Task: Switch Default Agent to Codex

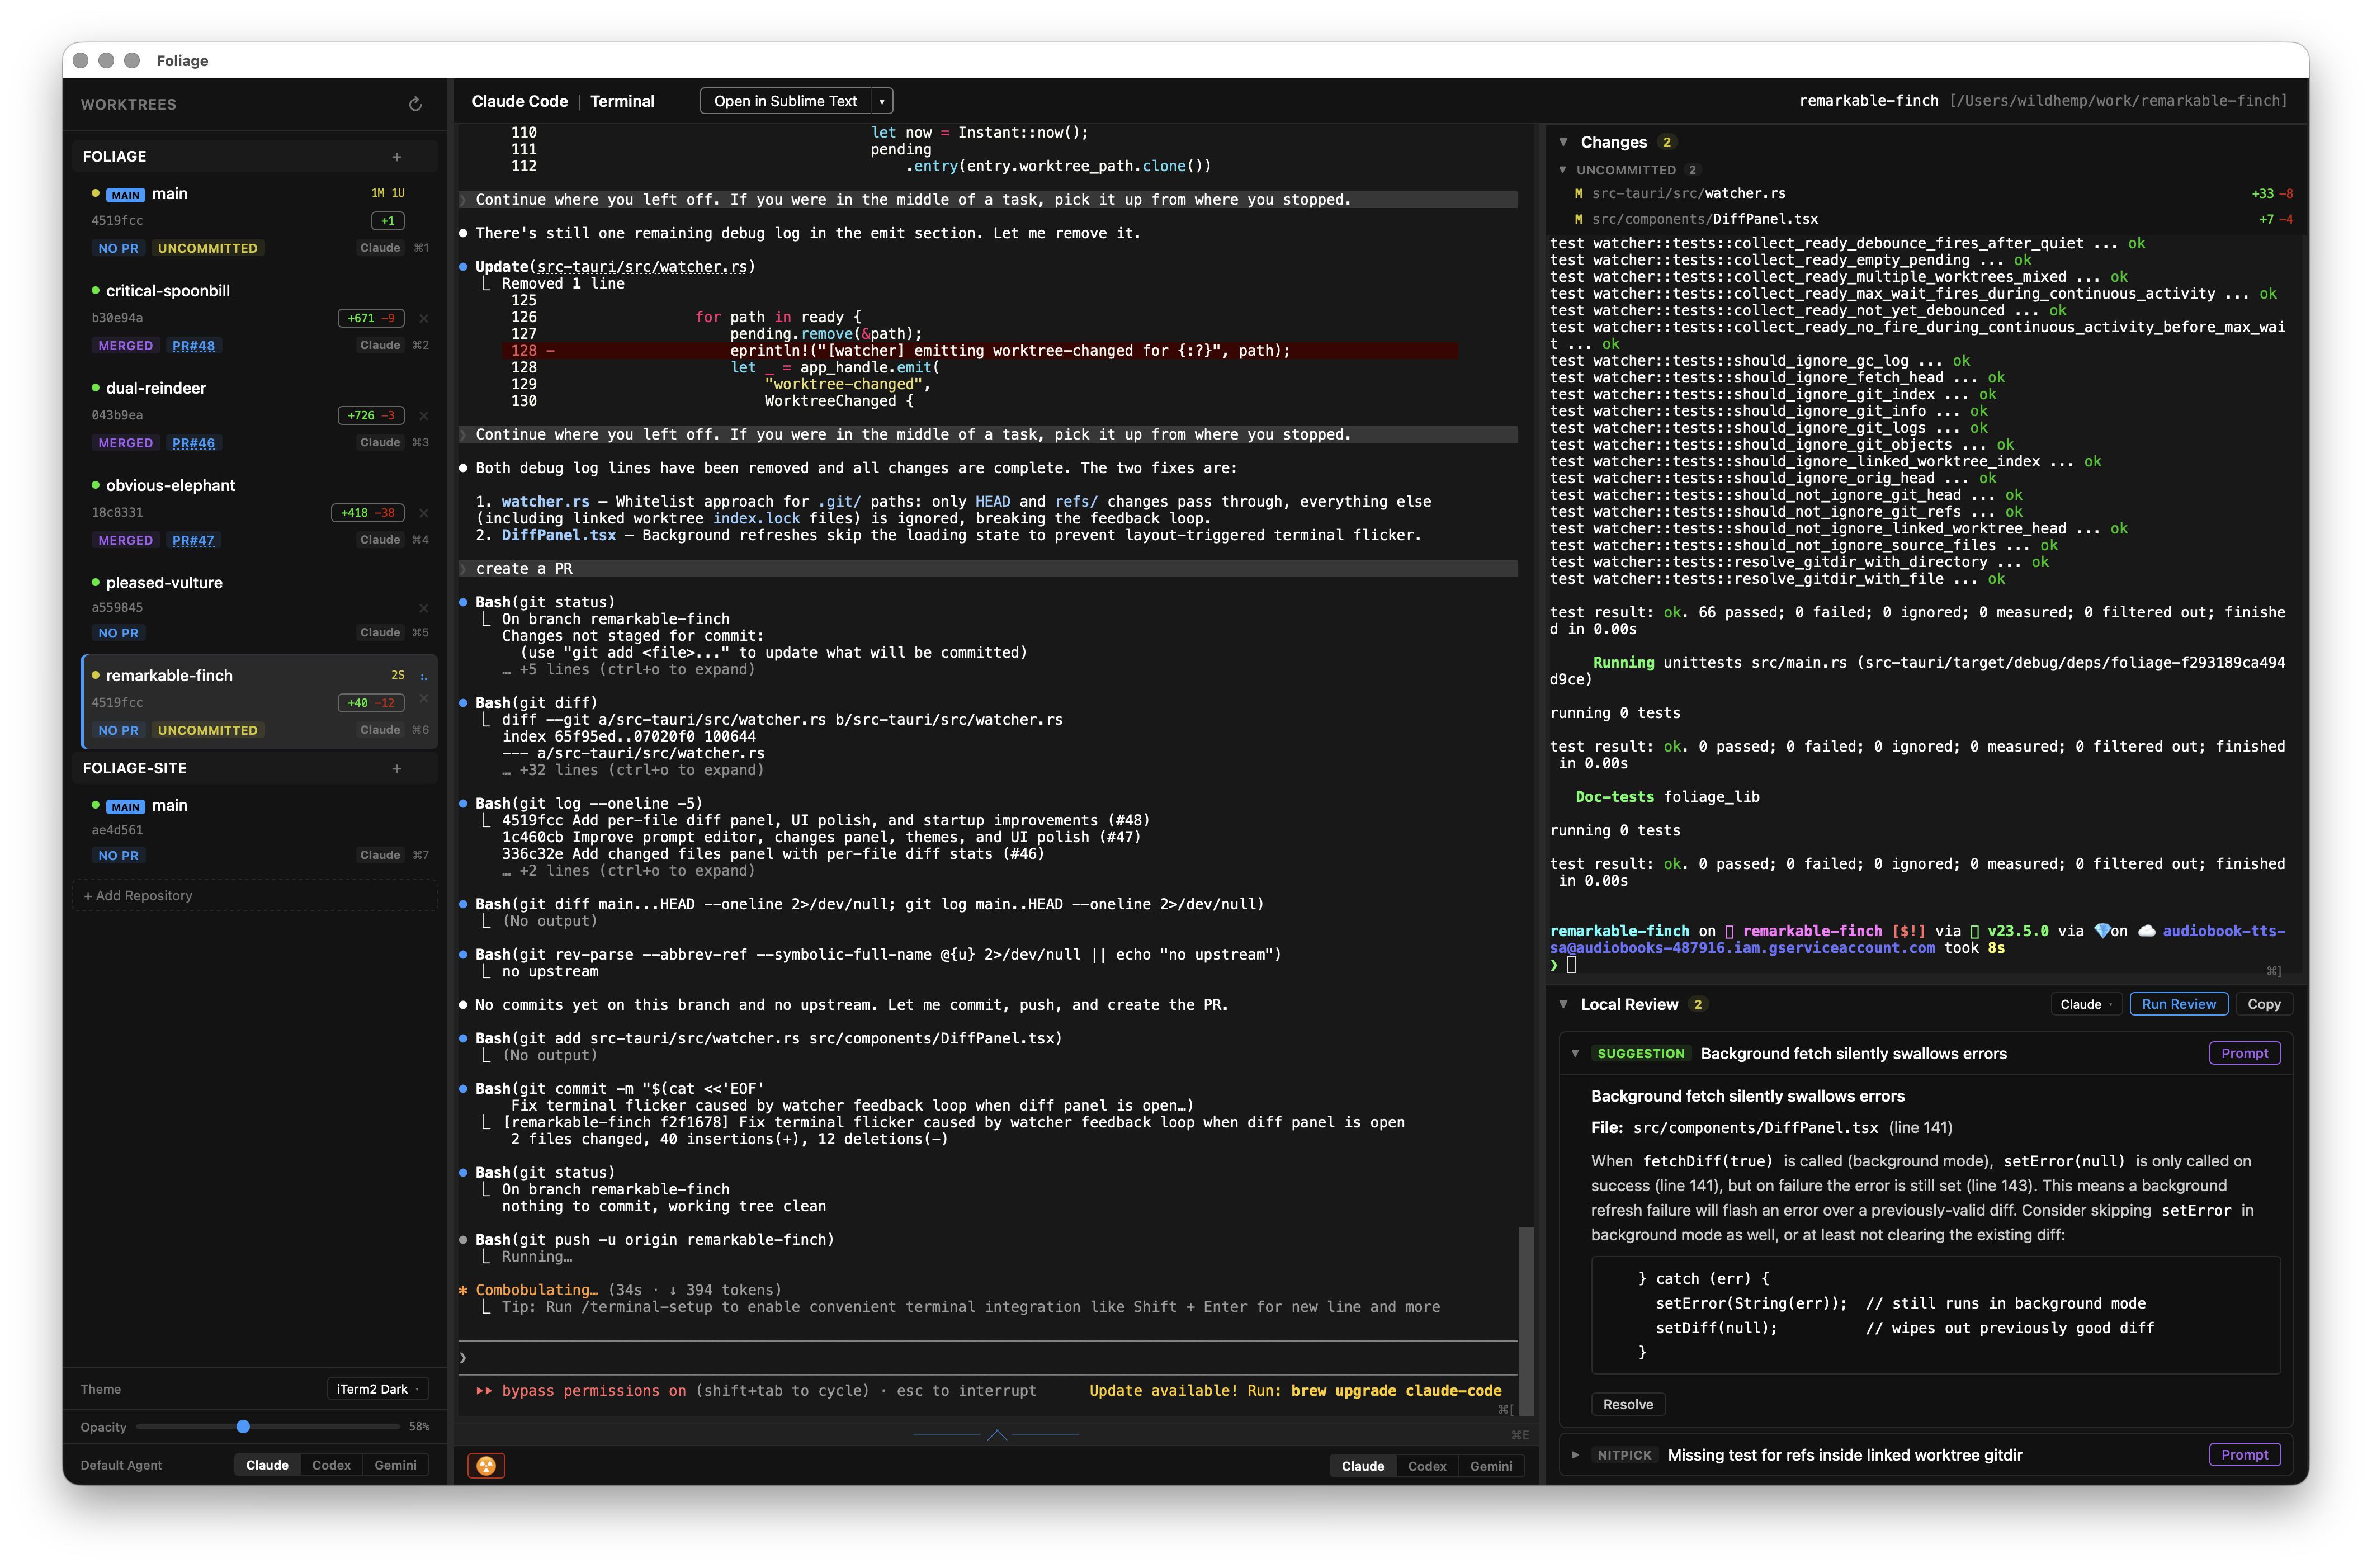Action: (331, 1464)
